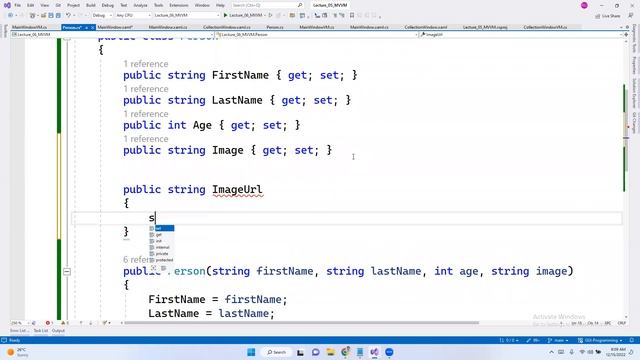Screen dimensions: 640x360
Task: Open the Error List panel tab
Action: 19,331
